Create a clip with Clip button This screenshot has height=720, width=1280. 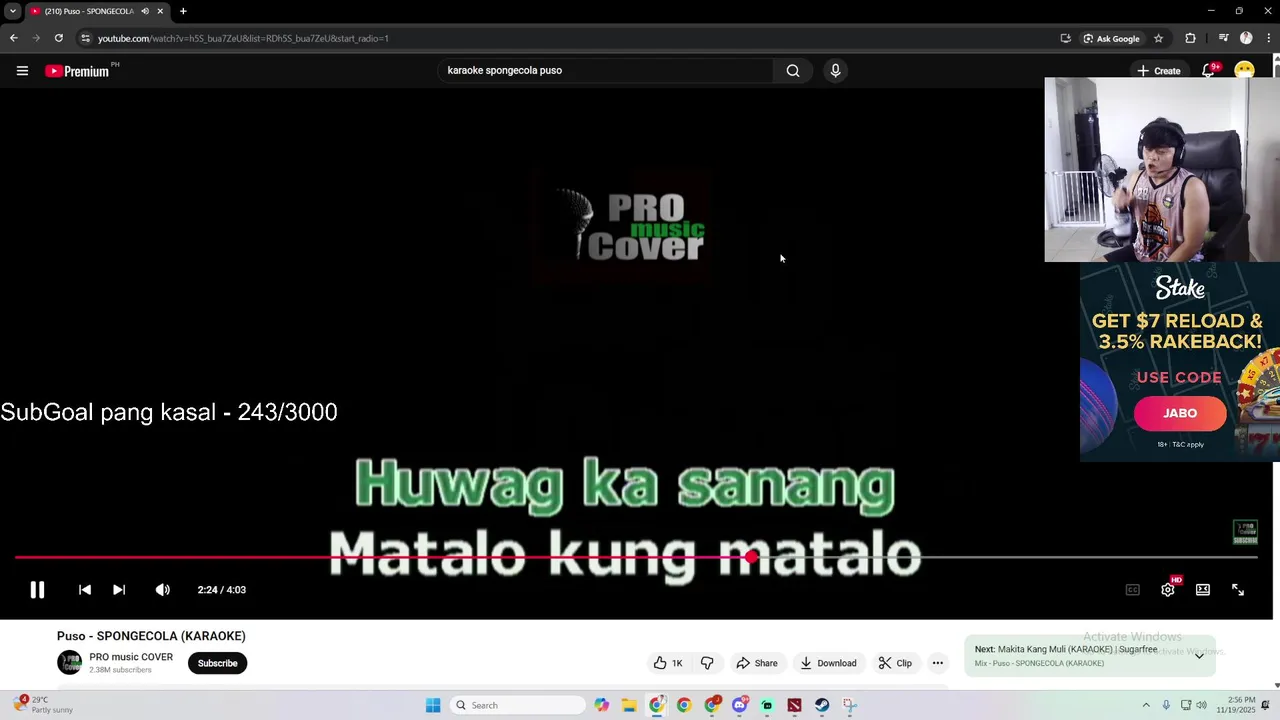[x=895, y=663]
